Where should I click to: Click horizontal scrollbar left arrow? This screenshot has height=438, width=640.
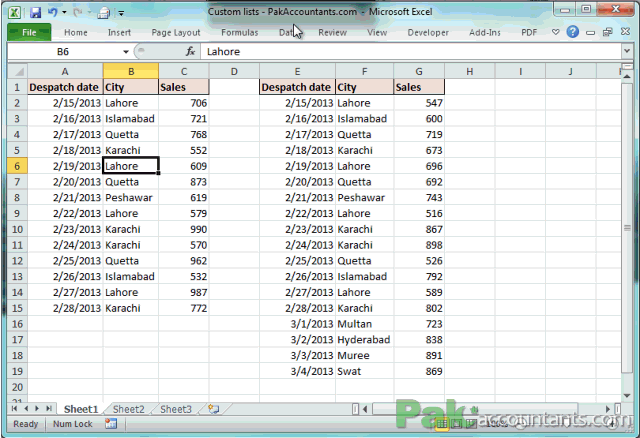(x=365, y=409)
